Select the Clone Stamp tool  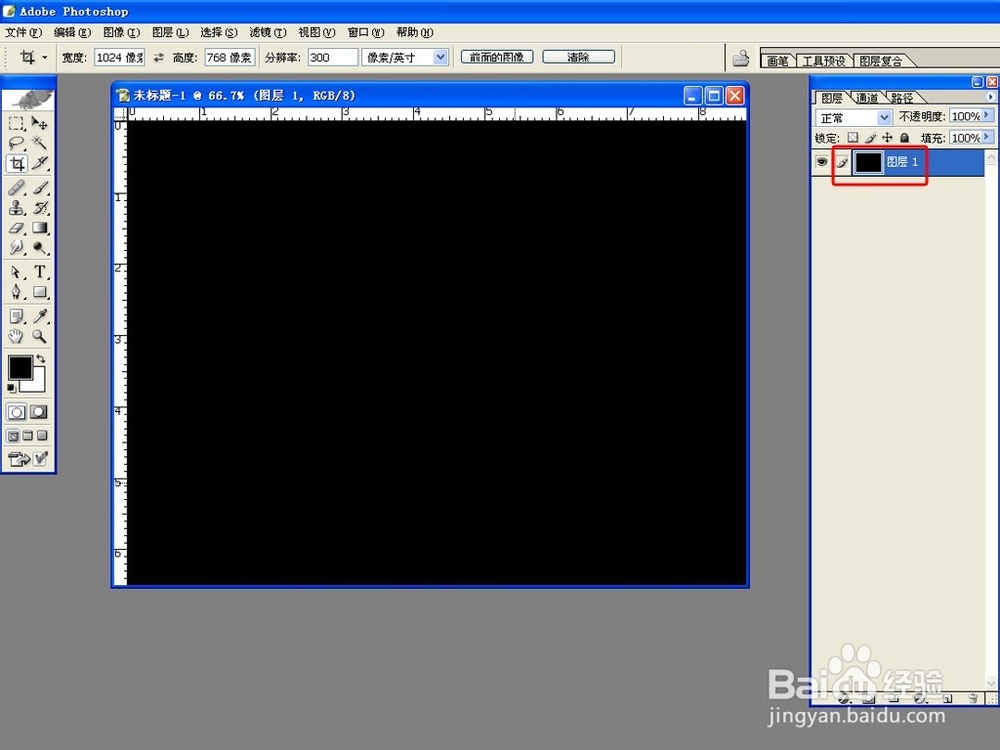pos(17,207)
